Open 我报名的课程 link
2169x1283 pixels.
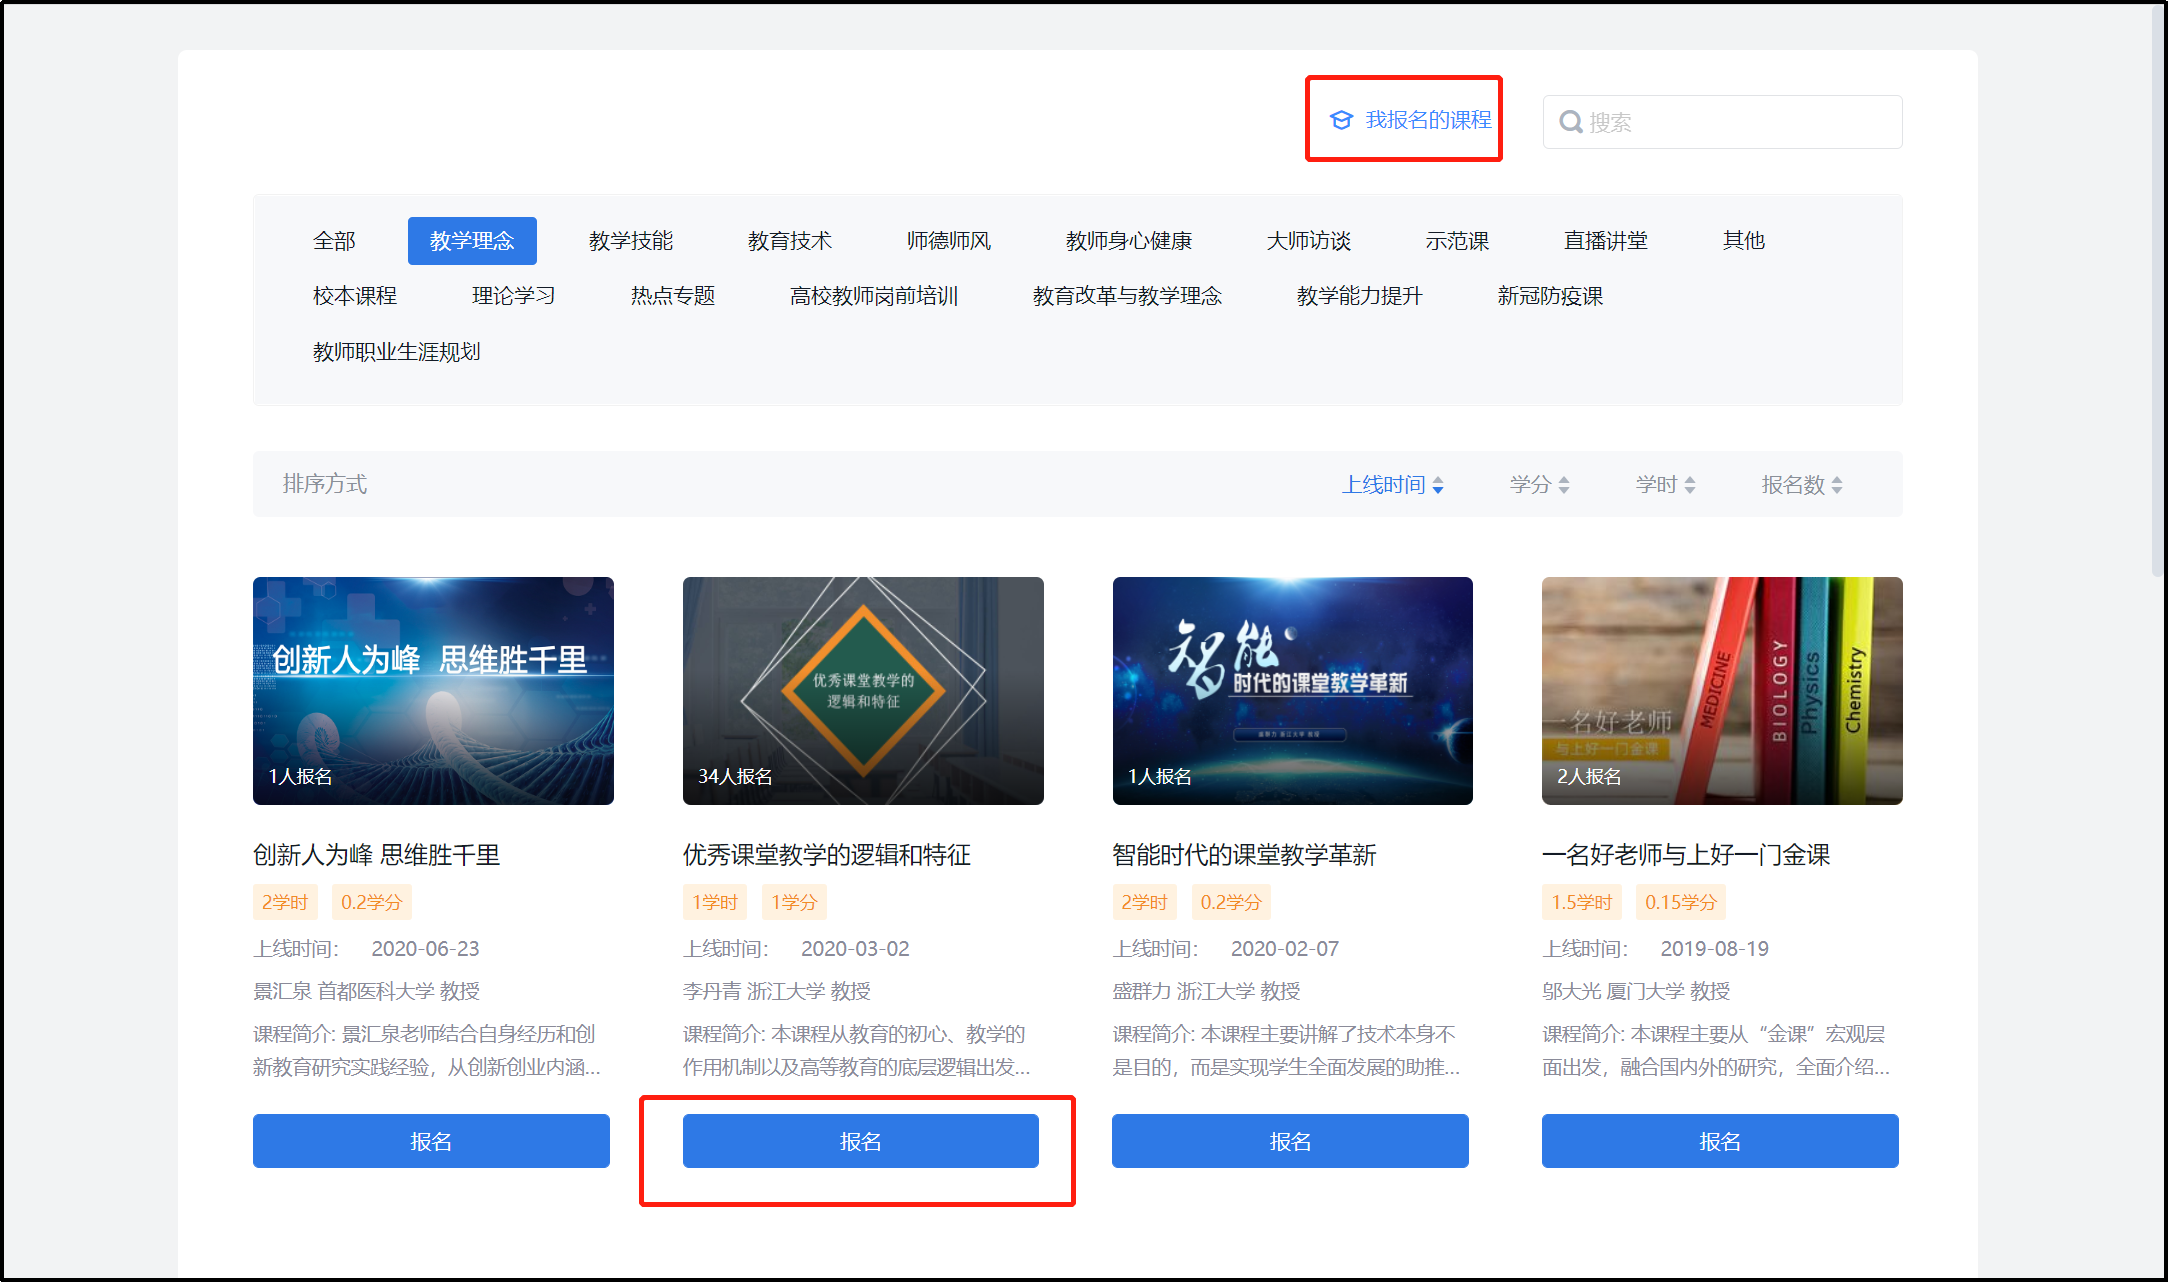(x=1427, y=120)
